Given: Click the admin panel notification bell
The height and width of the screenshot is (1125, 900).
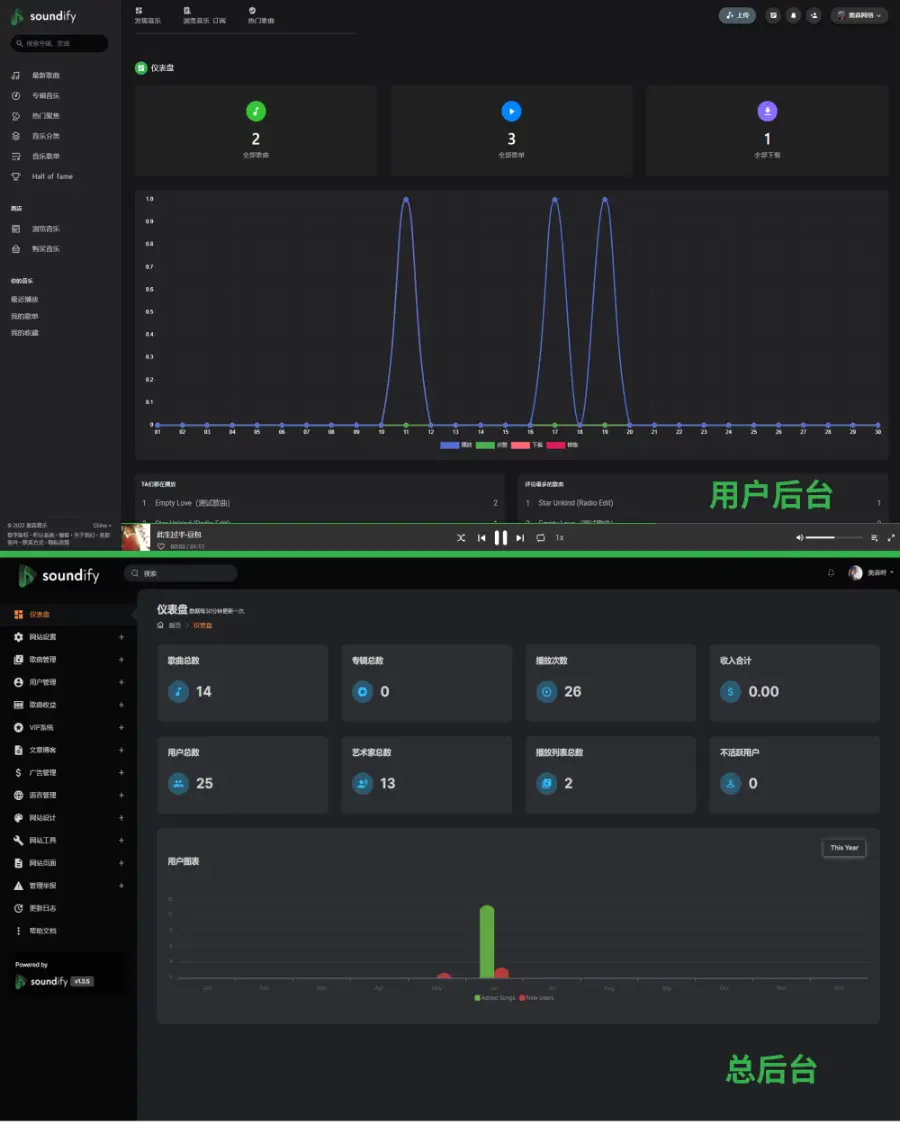Looking at the screenshot, I should pos(830,573).
